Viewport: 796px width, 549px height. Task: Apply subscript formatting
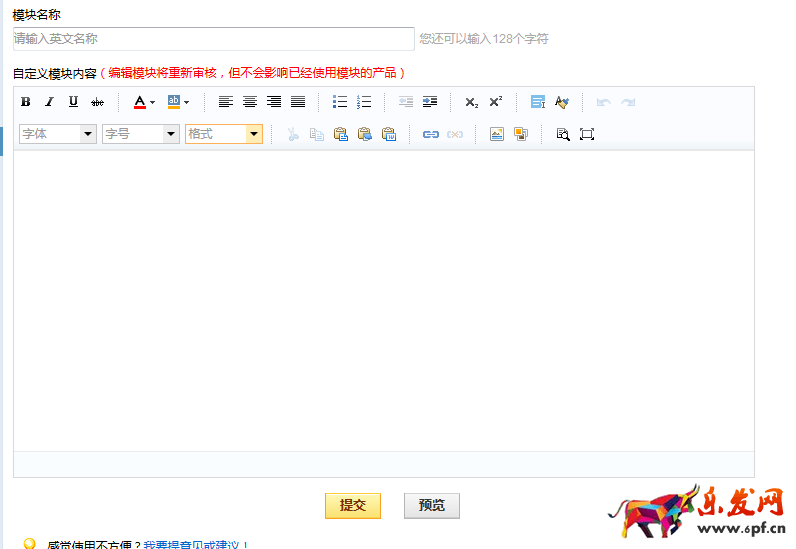click(x=472, y=103)
